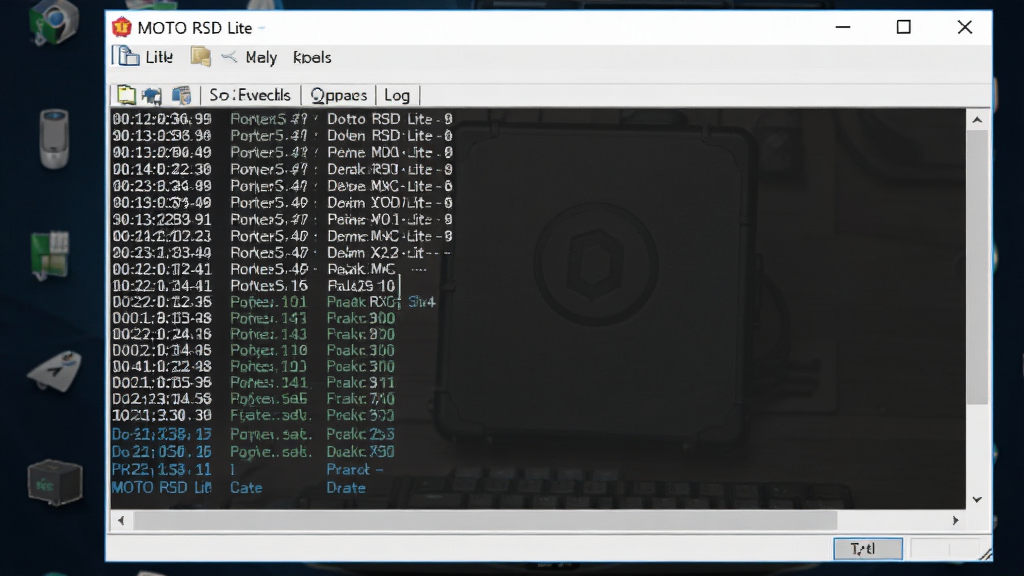Select green log entry 'Poker.101'
Viewport: 1024px width, 576px height.
point(274,302)
